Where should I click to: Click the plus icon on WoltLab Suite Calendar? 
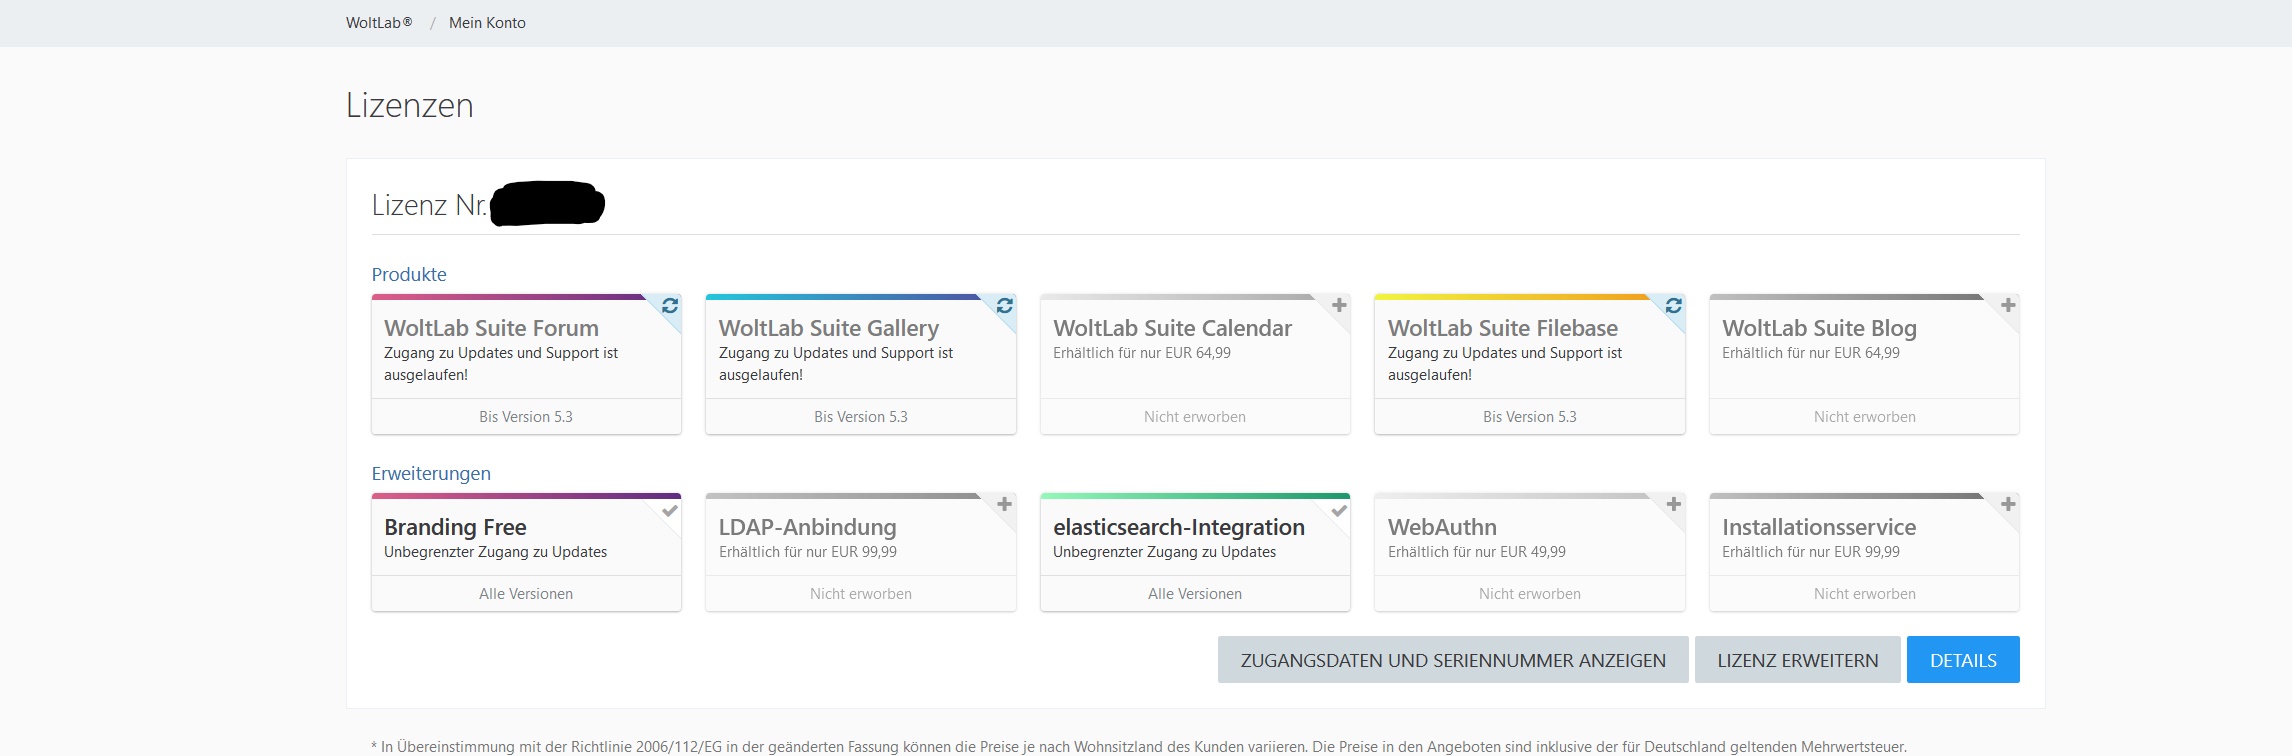1339,305
